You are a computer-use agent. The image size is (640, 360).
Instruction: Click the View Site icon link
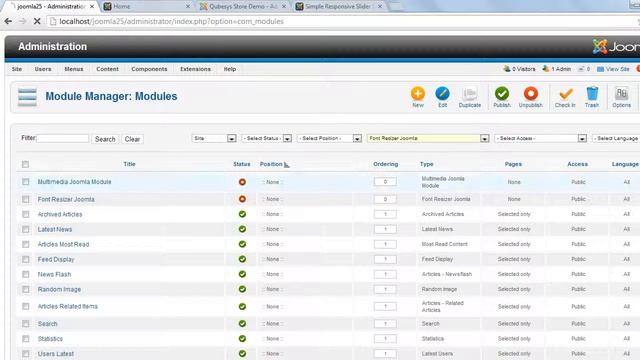(600, 69)
